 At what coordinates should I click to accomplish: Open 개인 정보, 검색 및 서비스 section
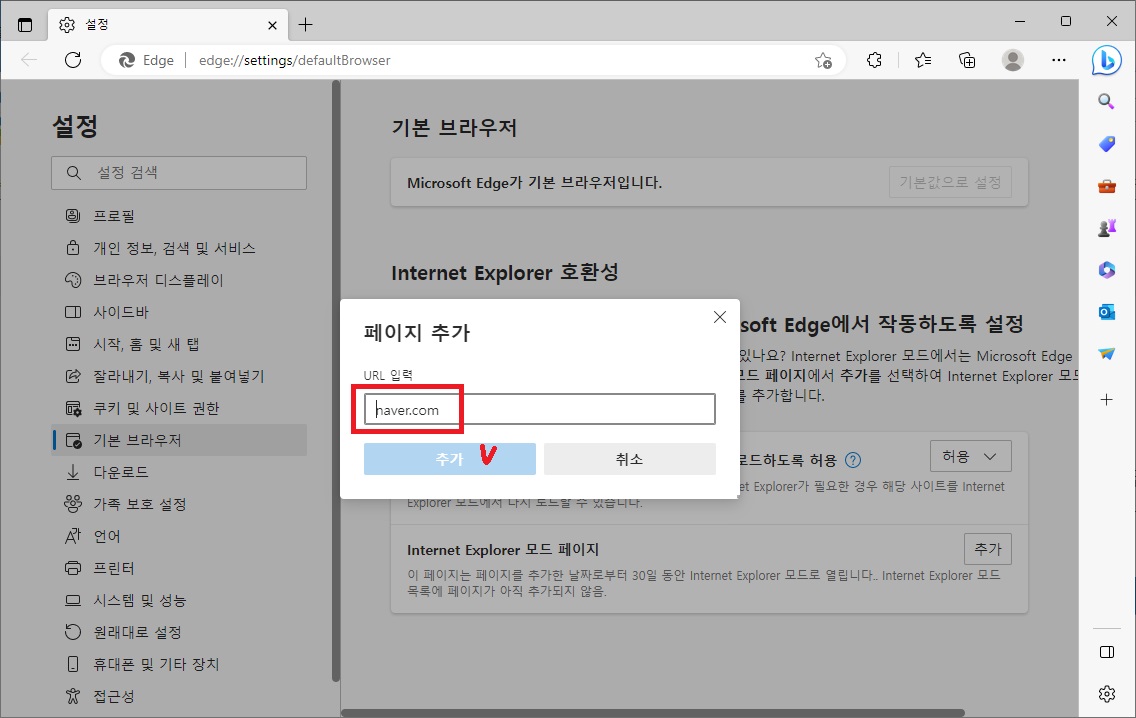pos(179,248)
